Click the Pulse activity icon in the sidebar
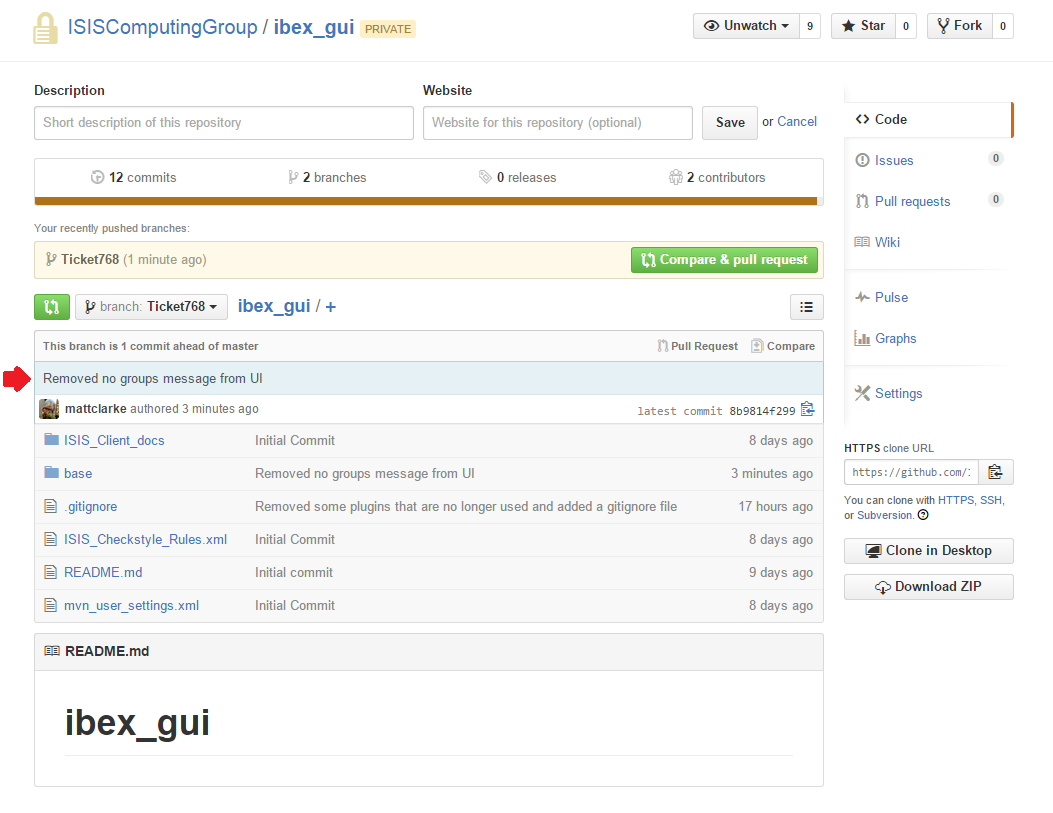The height and width of the screenshot is (813, 1053). click(x=862, y=297)
